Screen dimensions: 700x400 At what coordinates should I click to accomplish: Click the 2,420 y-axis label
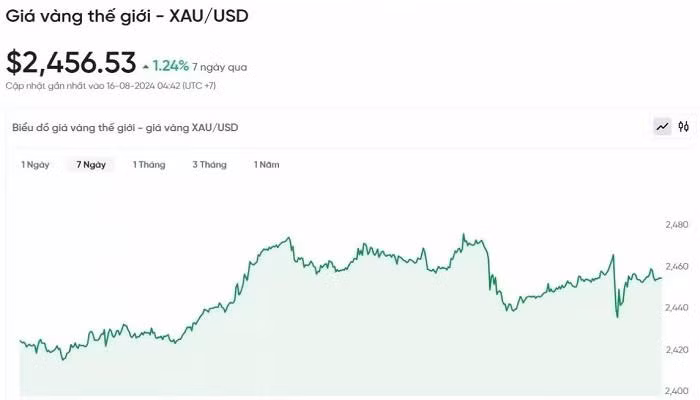click(677, 350)
